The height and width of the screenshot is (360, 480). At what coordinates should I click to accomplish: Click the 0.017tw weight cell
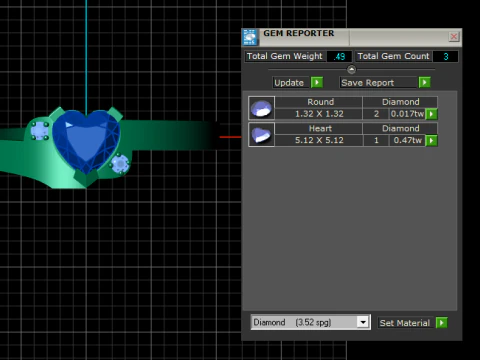click(x=407, y=114)
